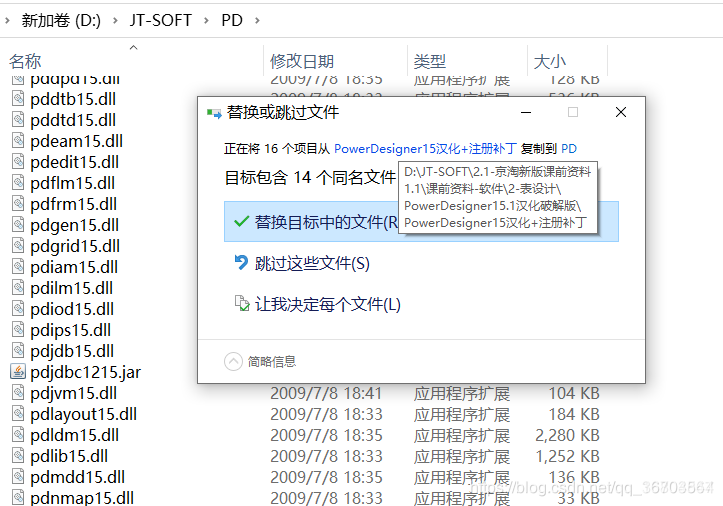Click the PD breadcrumb segment
This screenshot has height=506, width=723.
point(232,20)
